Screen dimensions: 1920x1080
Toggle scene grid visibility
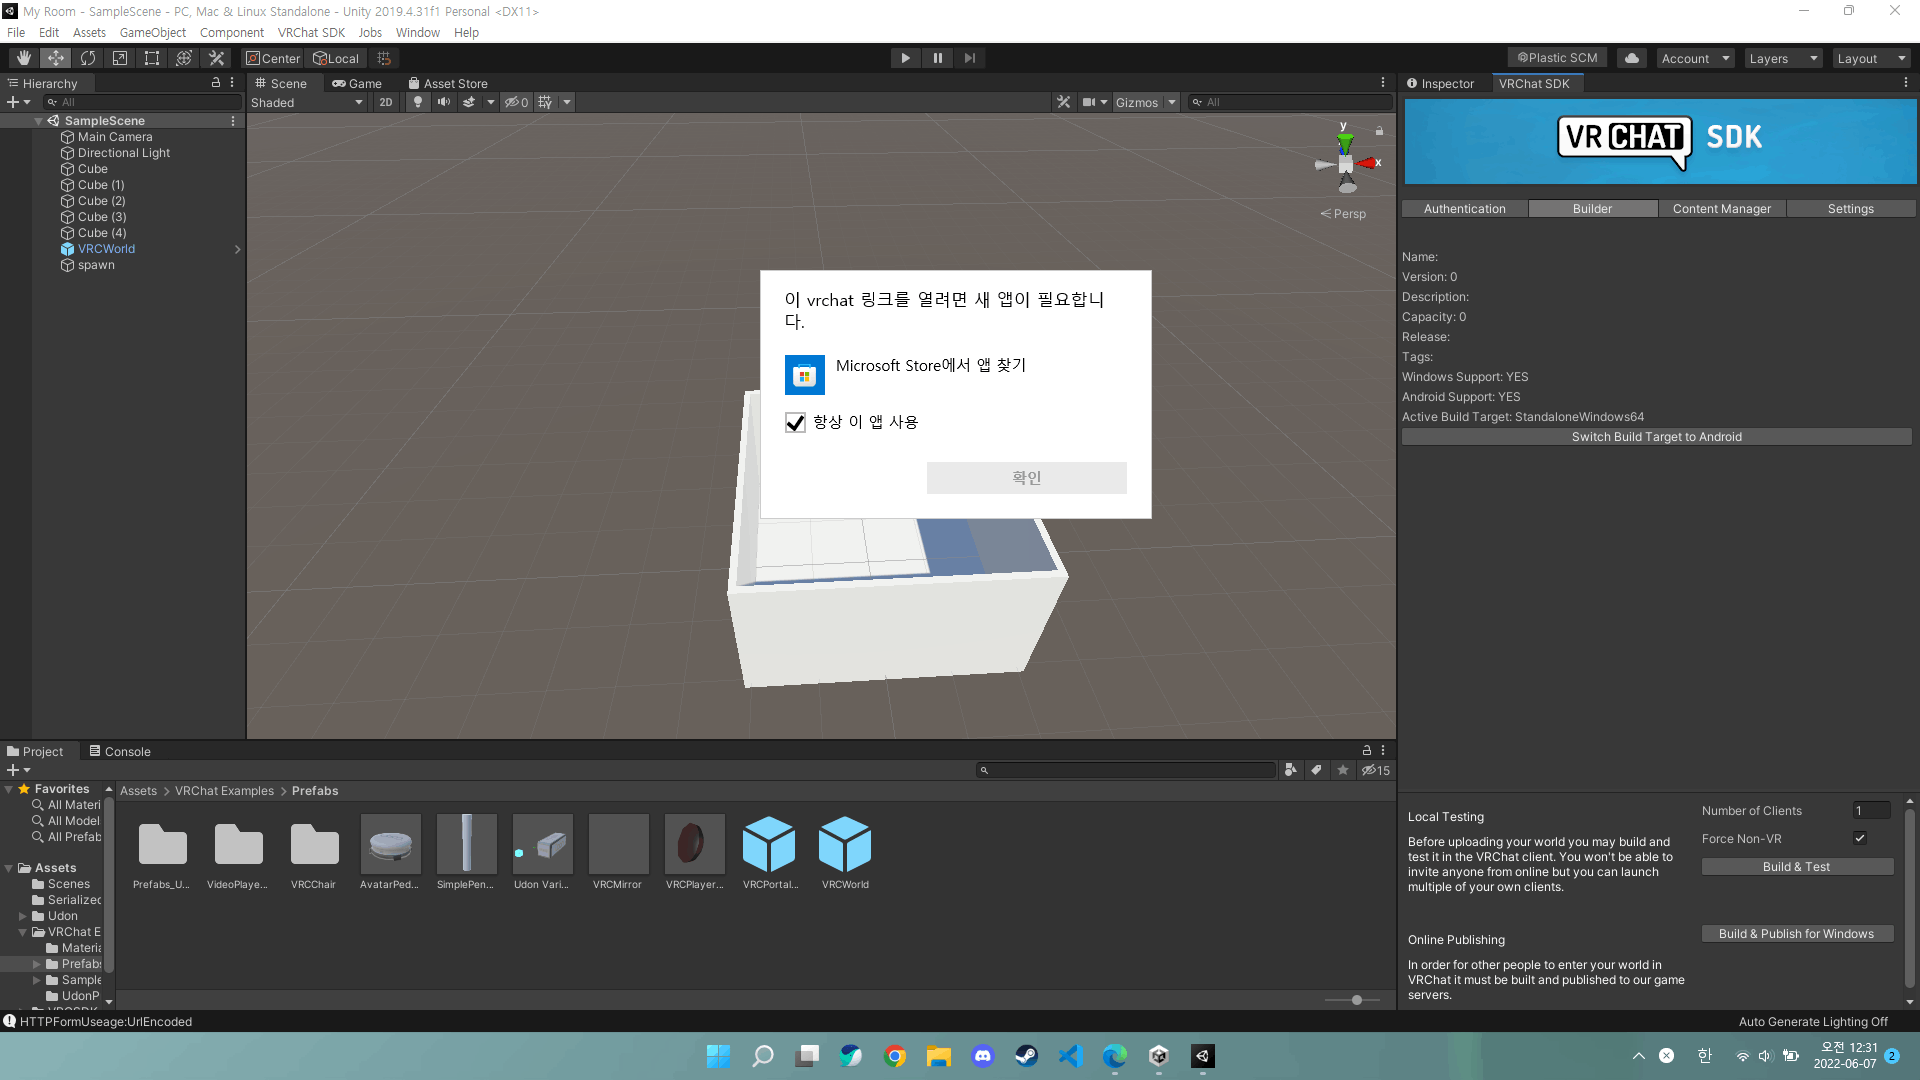[545, 102]
